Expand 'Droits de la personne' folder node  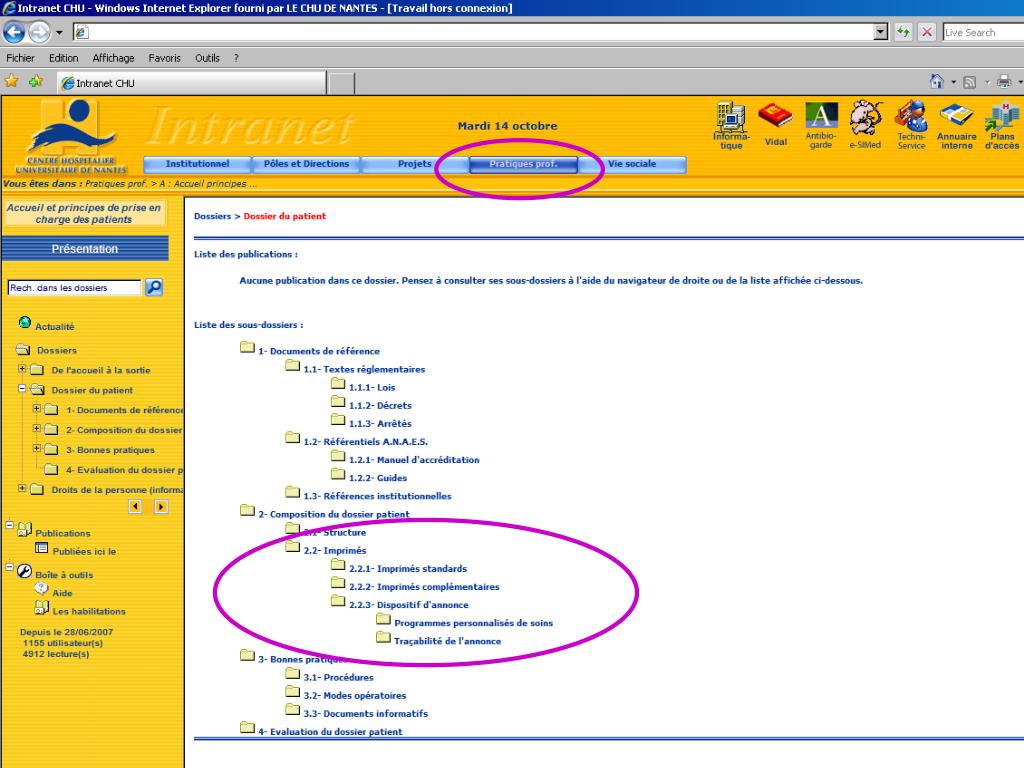(x=22, y=488)
